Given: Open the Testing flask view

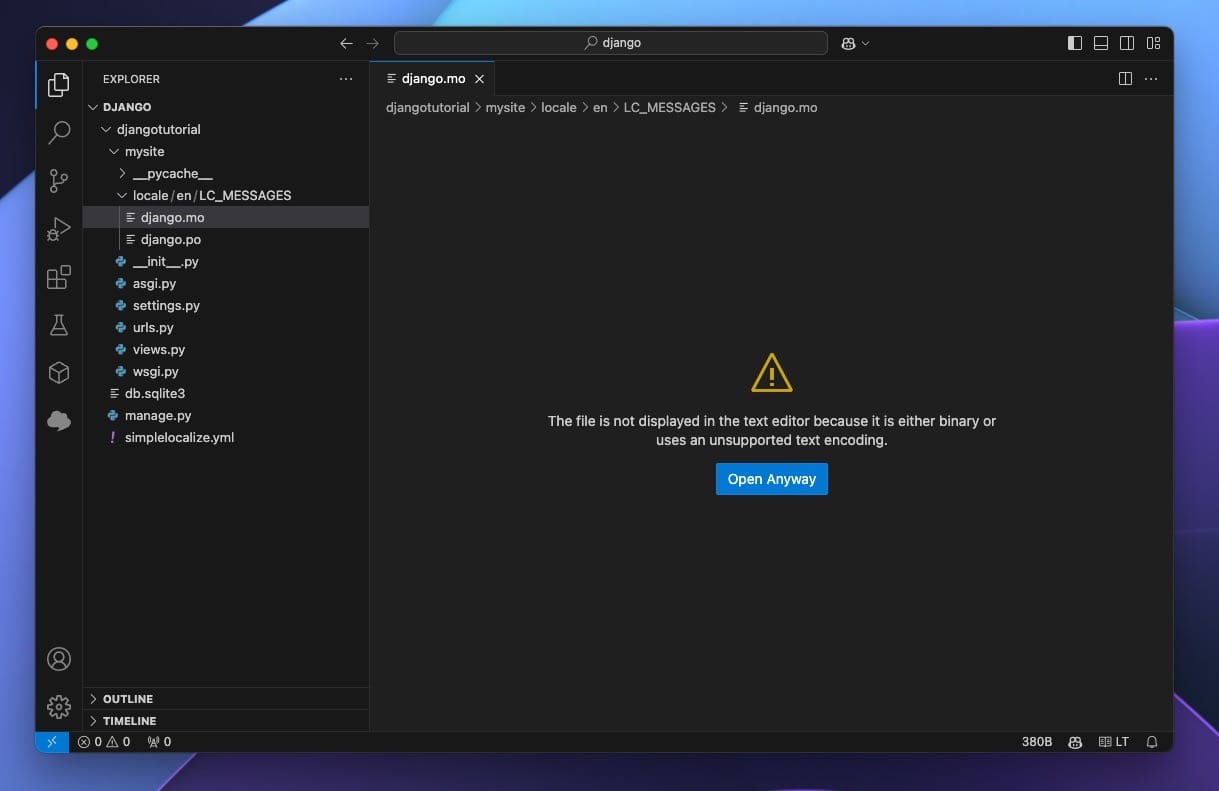Looking at the screenshot, I should (x=59, y=325).
